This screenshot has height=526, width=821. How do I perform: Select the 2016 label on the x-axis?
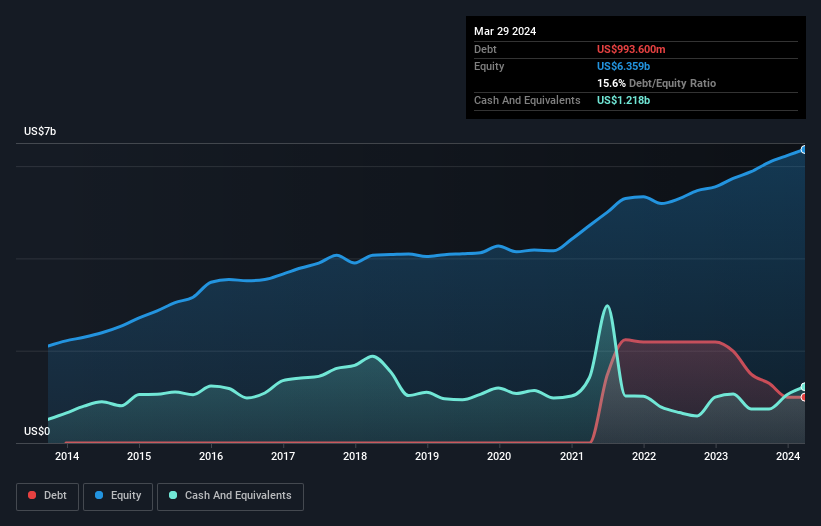click(x=211, y=456)
